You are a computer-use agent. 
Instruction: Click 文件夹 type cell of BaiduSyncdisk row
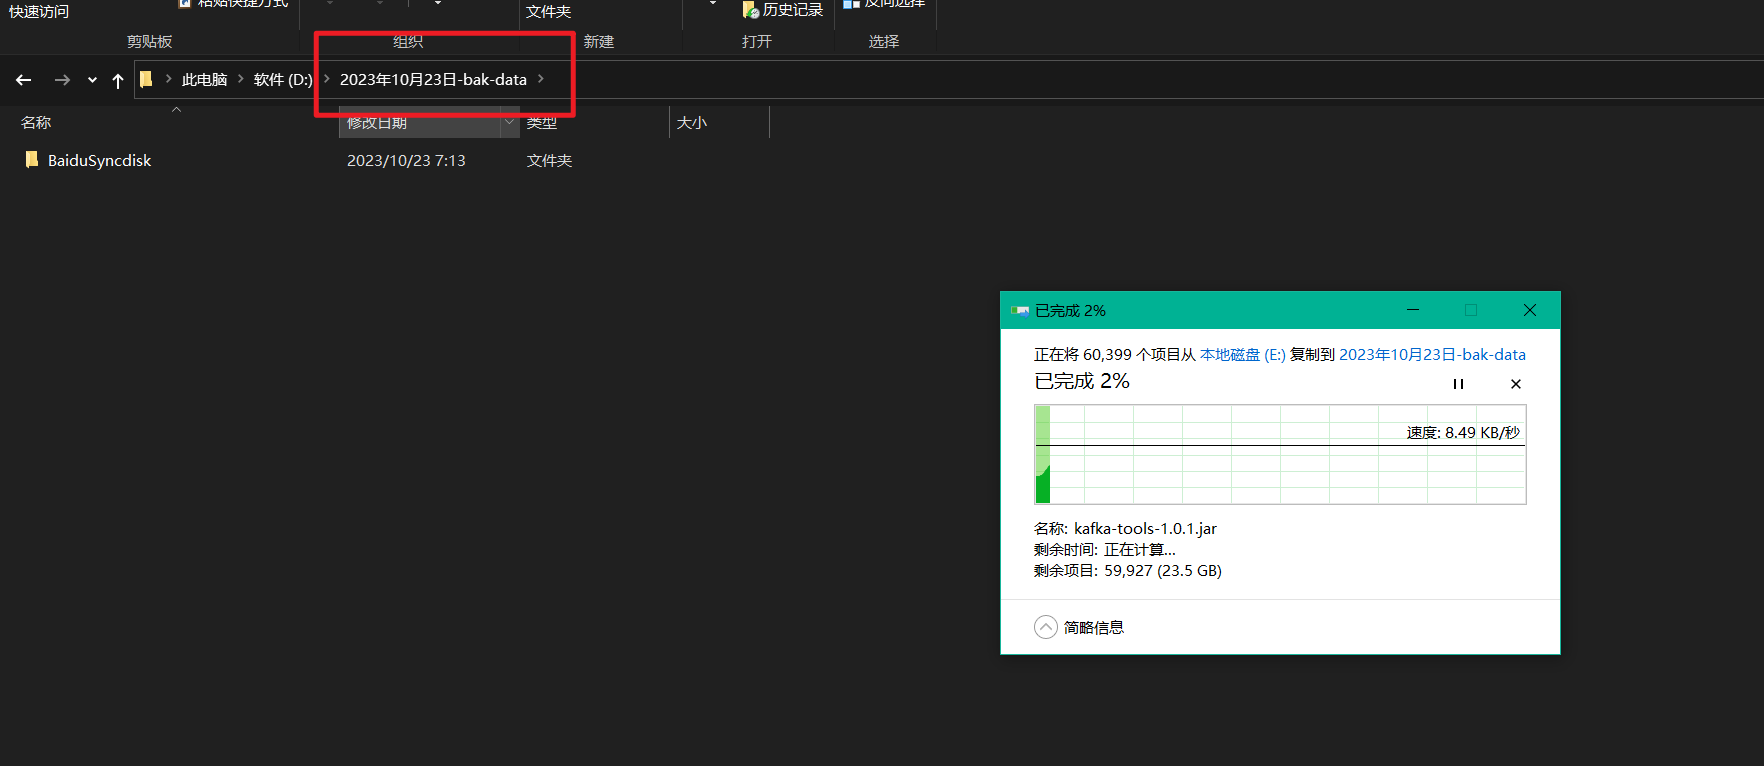(549, 160)
